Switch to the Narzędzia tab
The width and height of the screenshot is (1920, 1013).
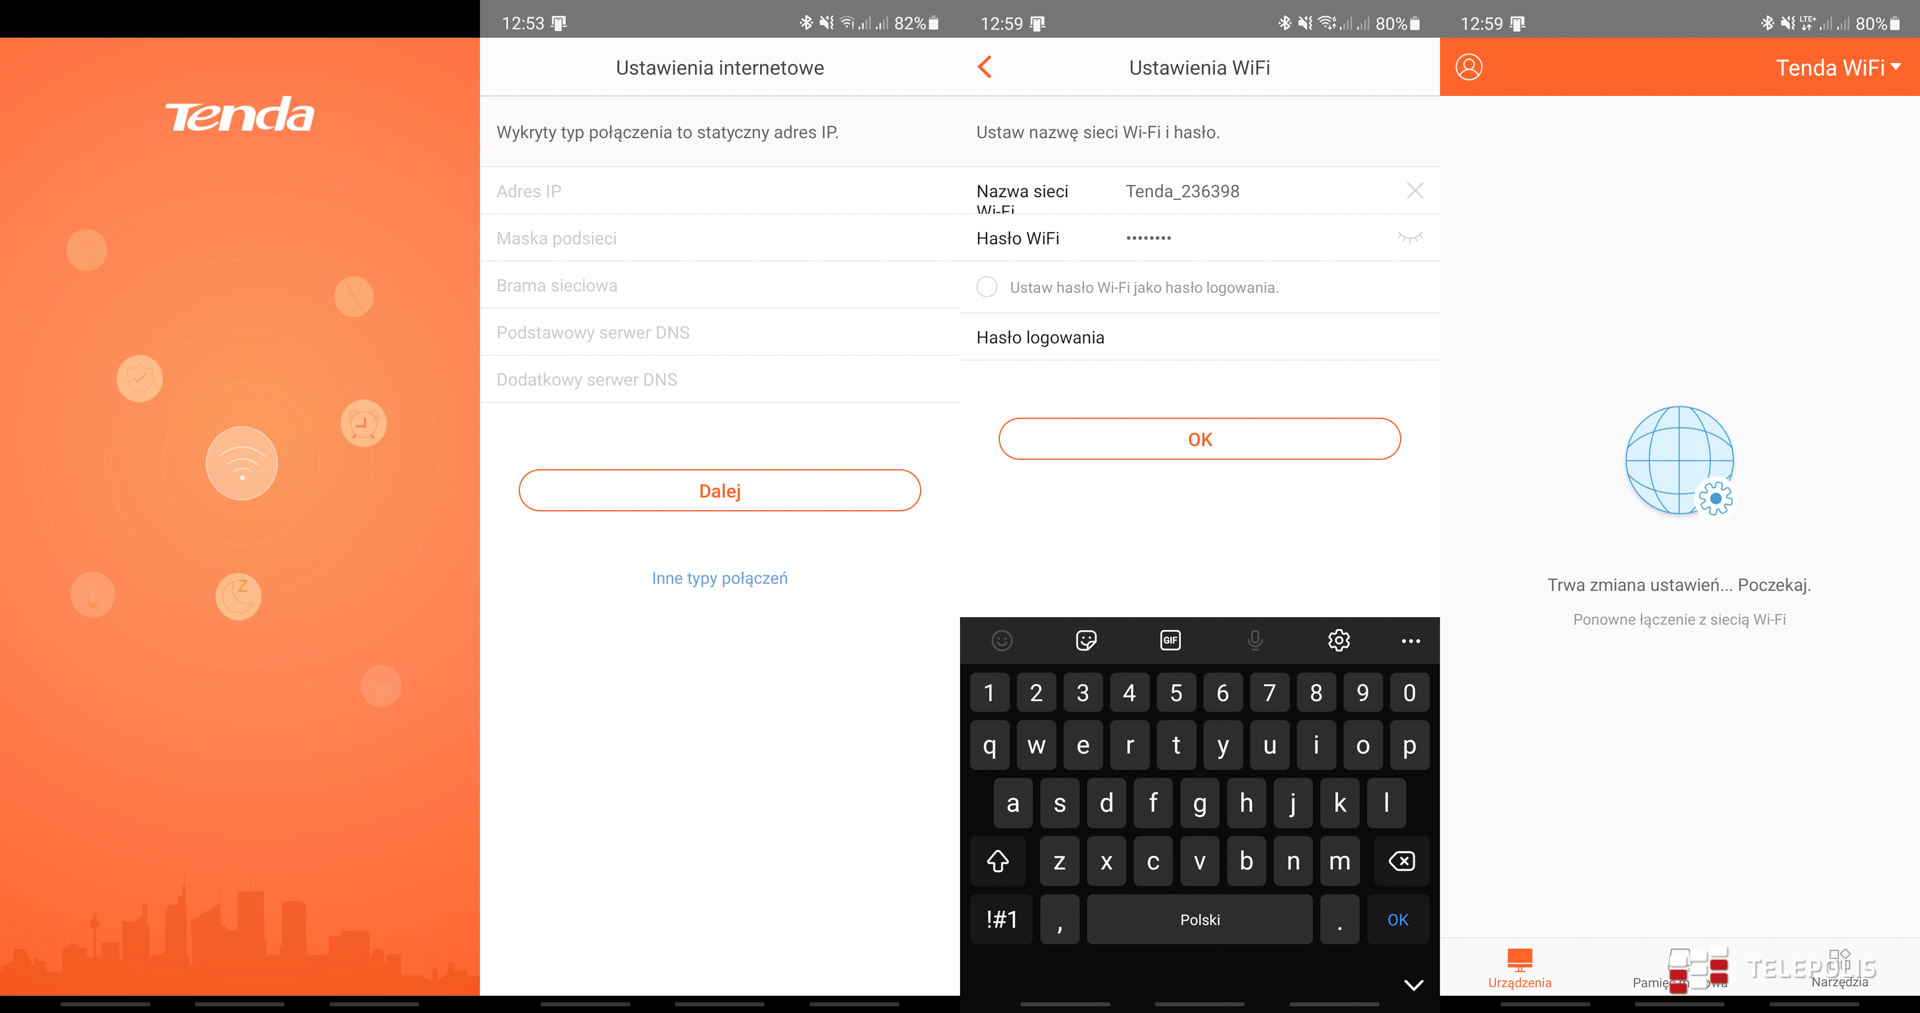pos(1839,968)
